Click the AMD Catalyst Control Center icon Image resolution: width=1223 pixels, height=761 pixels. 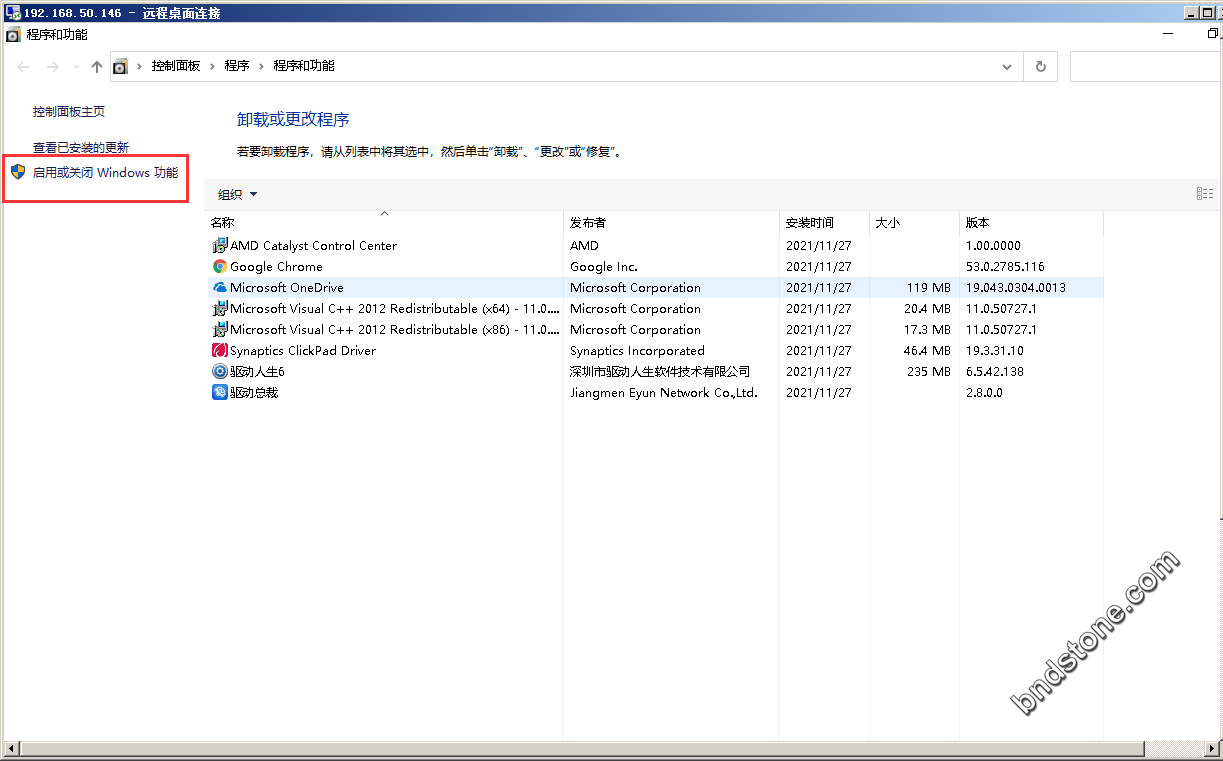point(220,245)
